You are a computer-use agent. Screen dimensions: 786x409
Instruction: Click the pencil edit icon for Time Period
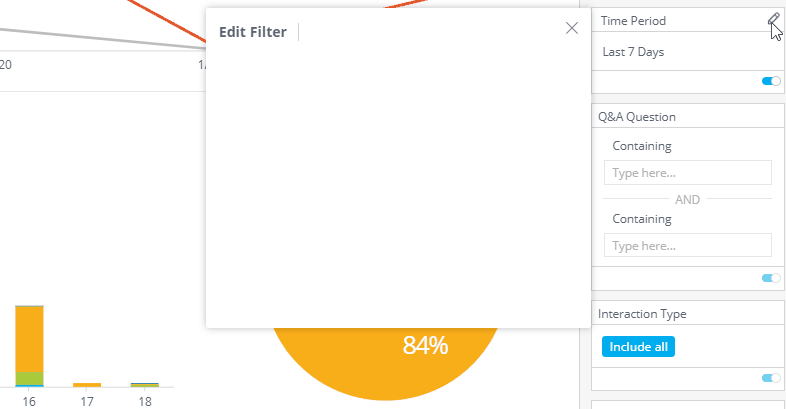pos(773,20)
